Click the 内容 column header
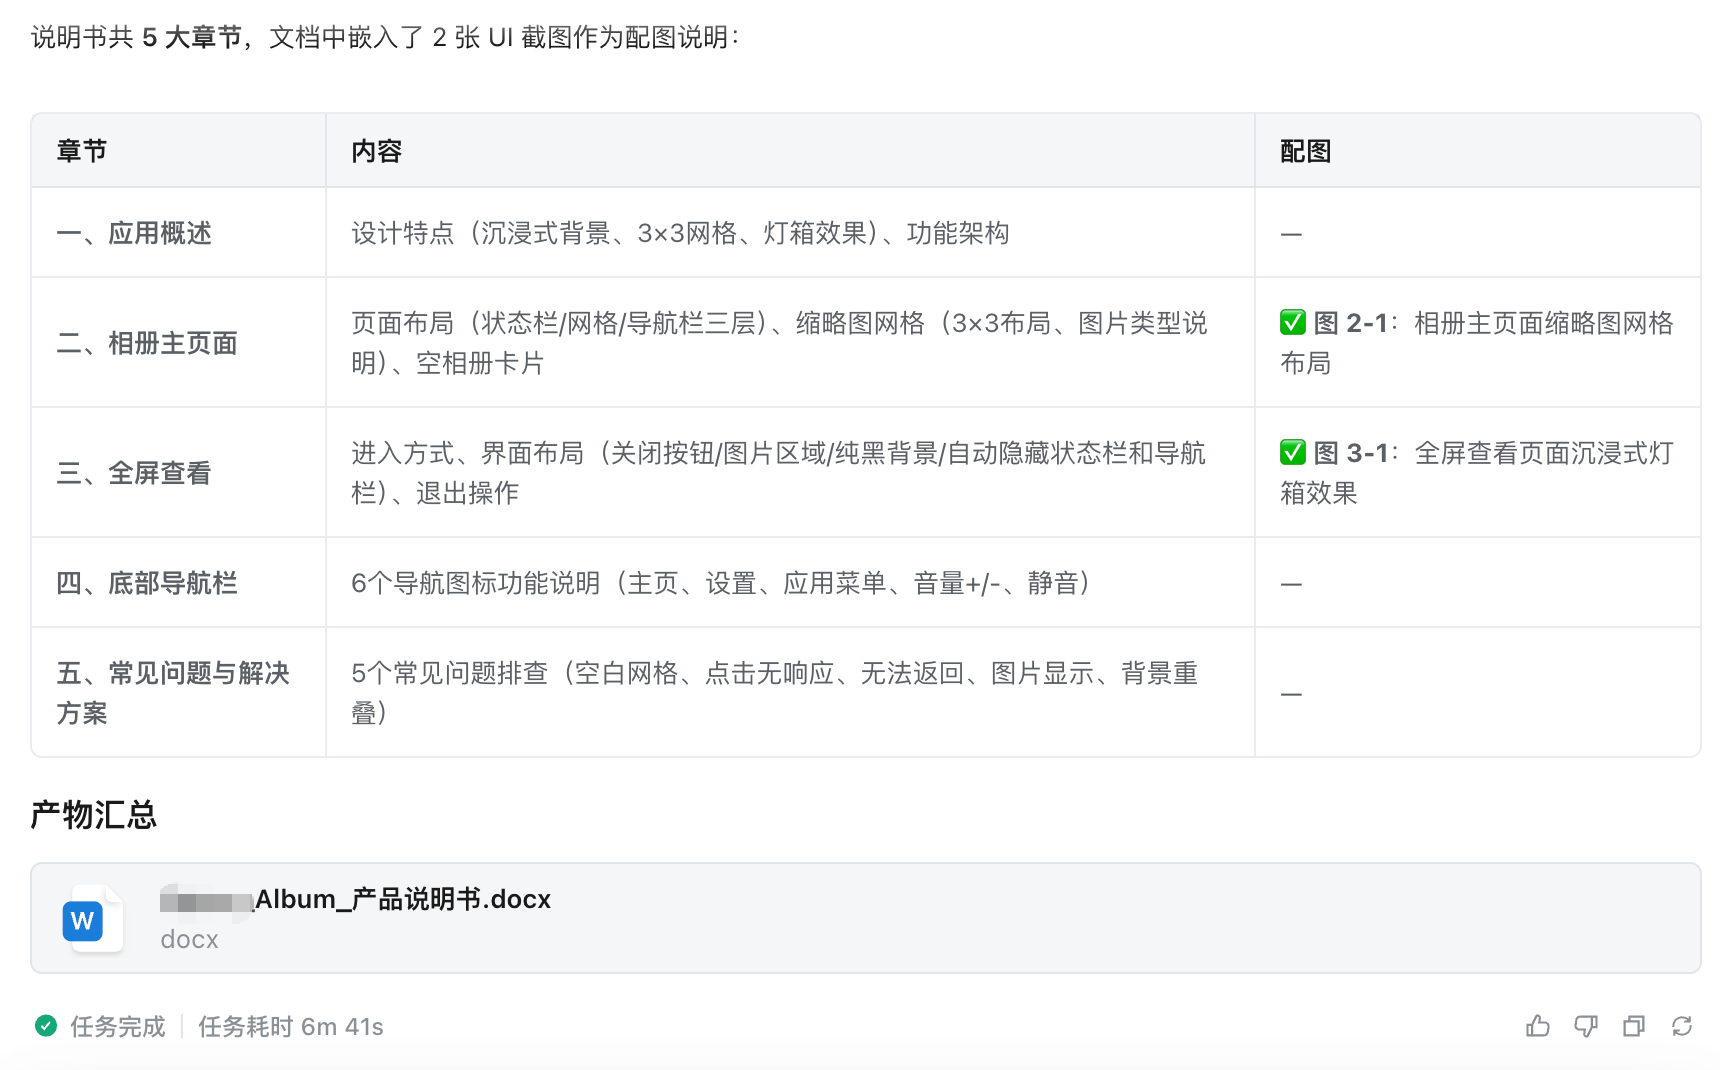 376,151
